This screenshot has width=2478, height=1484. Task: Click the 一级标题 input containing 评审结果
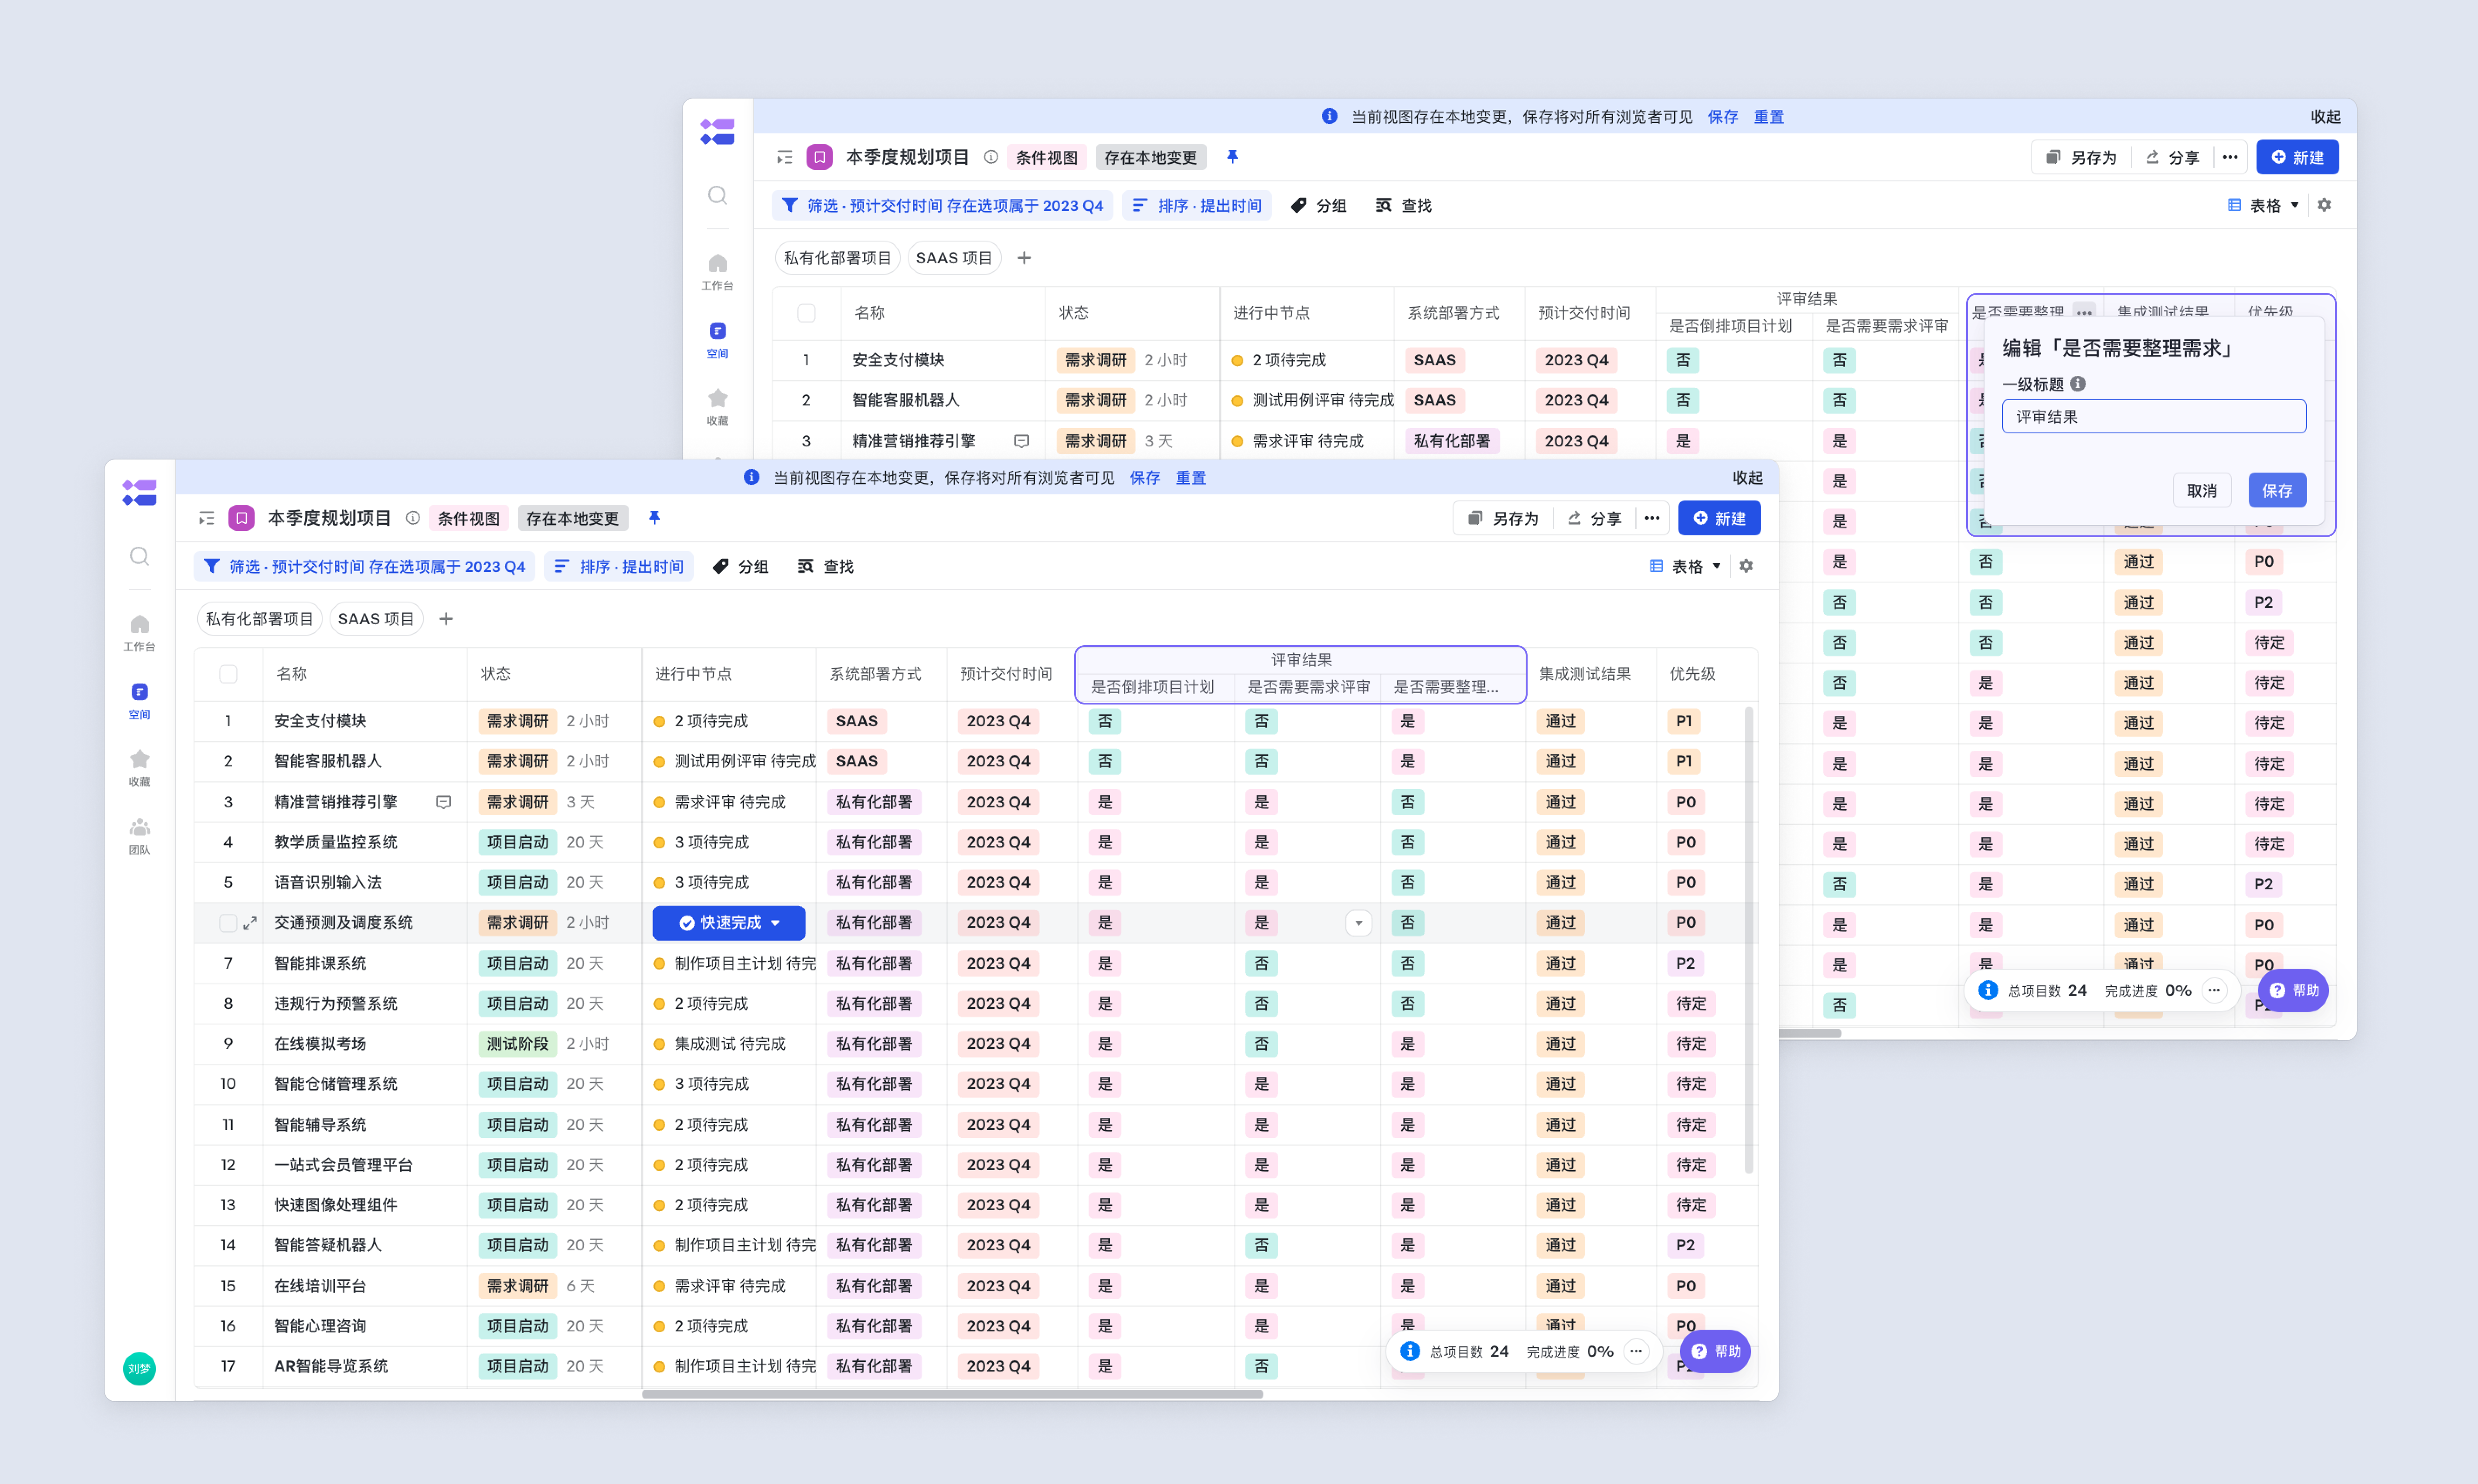click(2154, 416)
